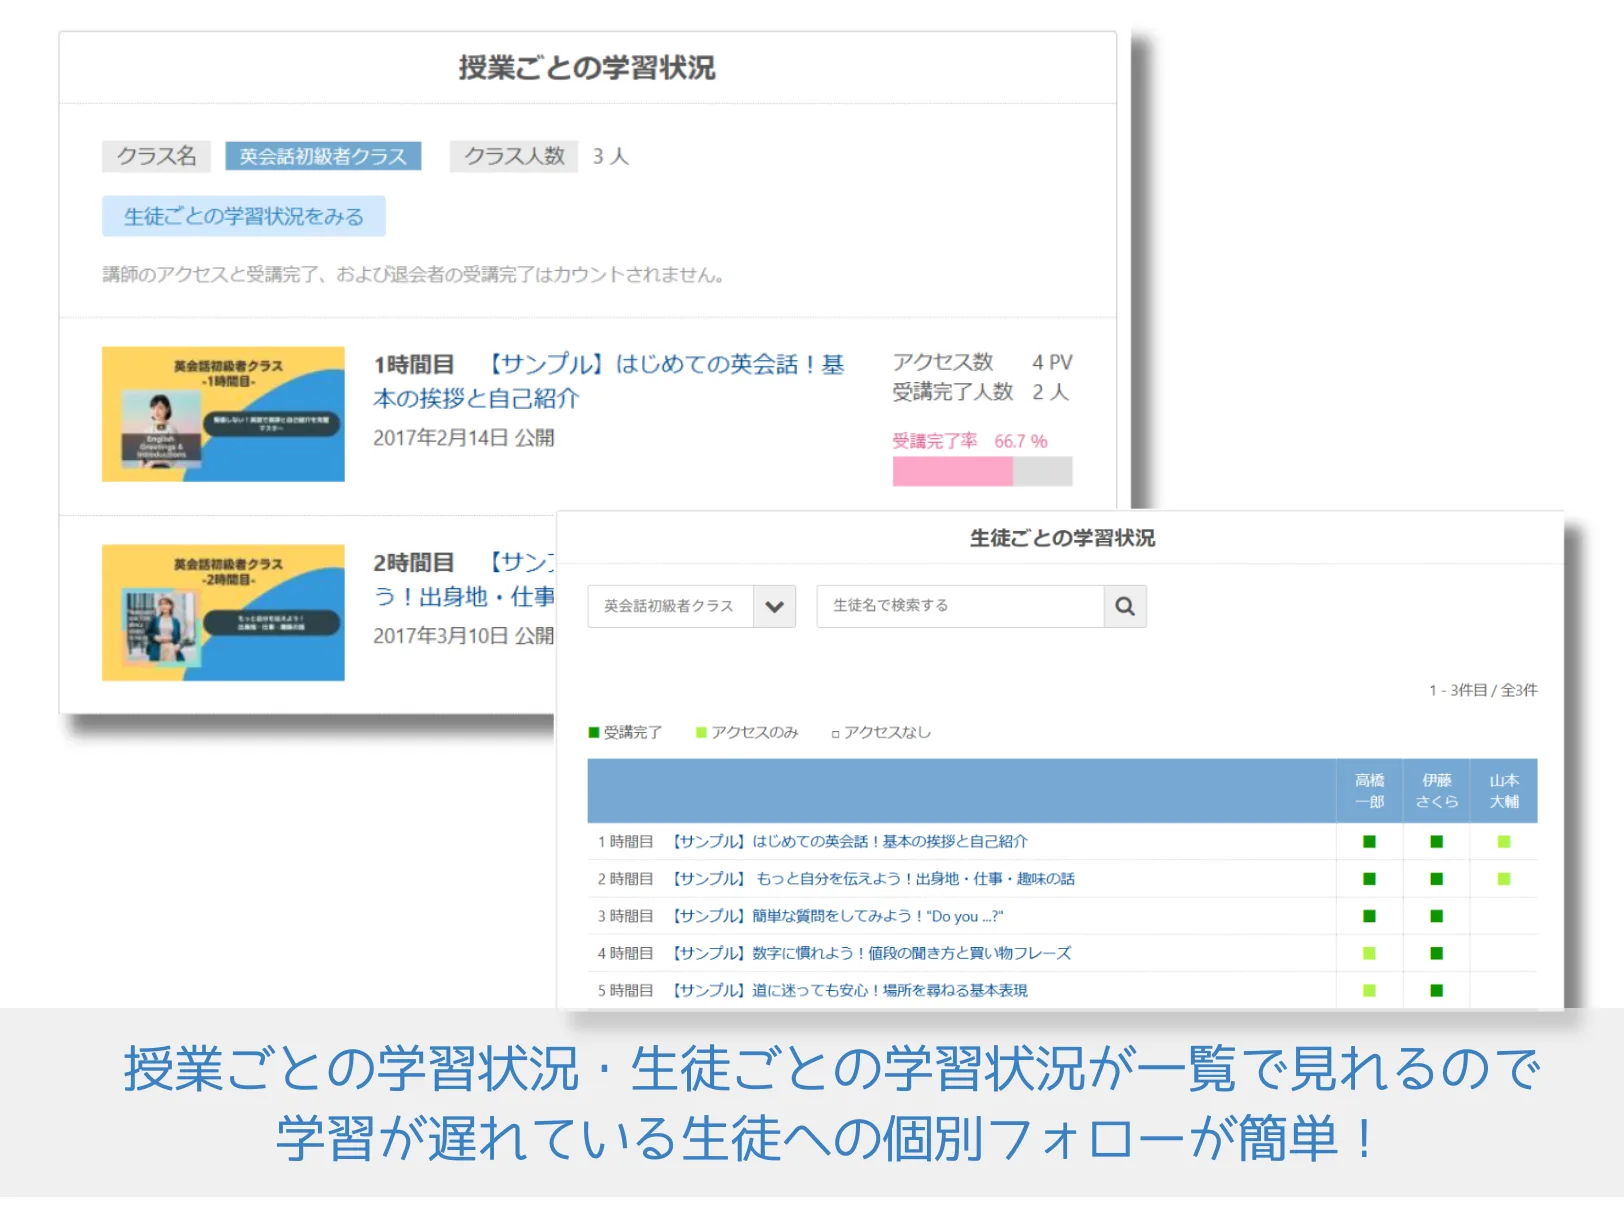The image size is (1624, 1225).
Task: Click 山本大輔 column header
Action: point(1503,791)
